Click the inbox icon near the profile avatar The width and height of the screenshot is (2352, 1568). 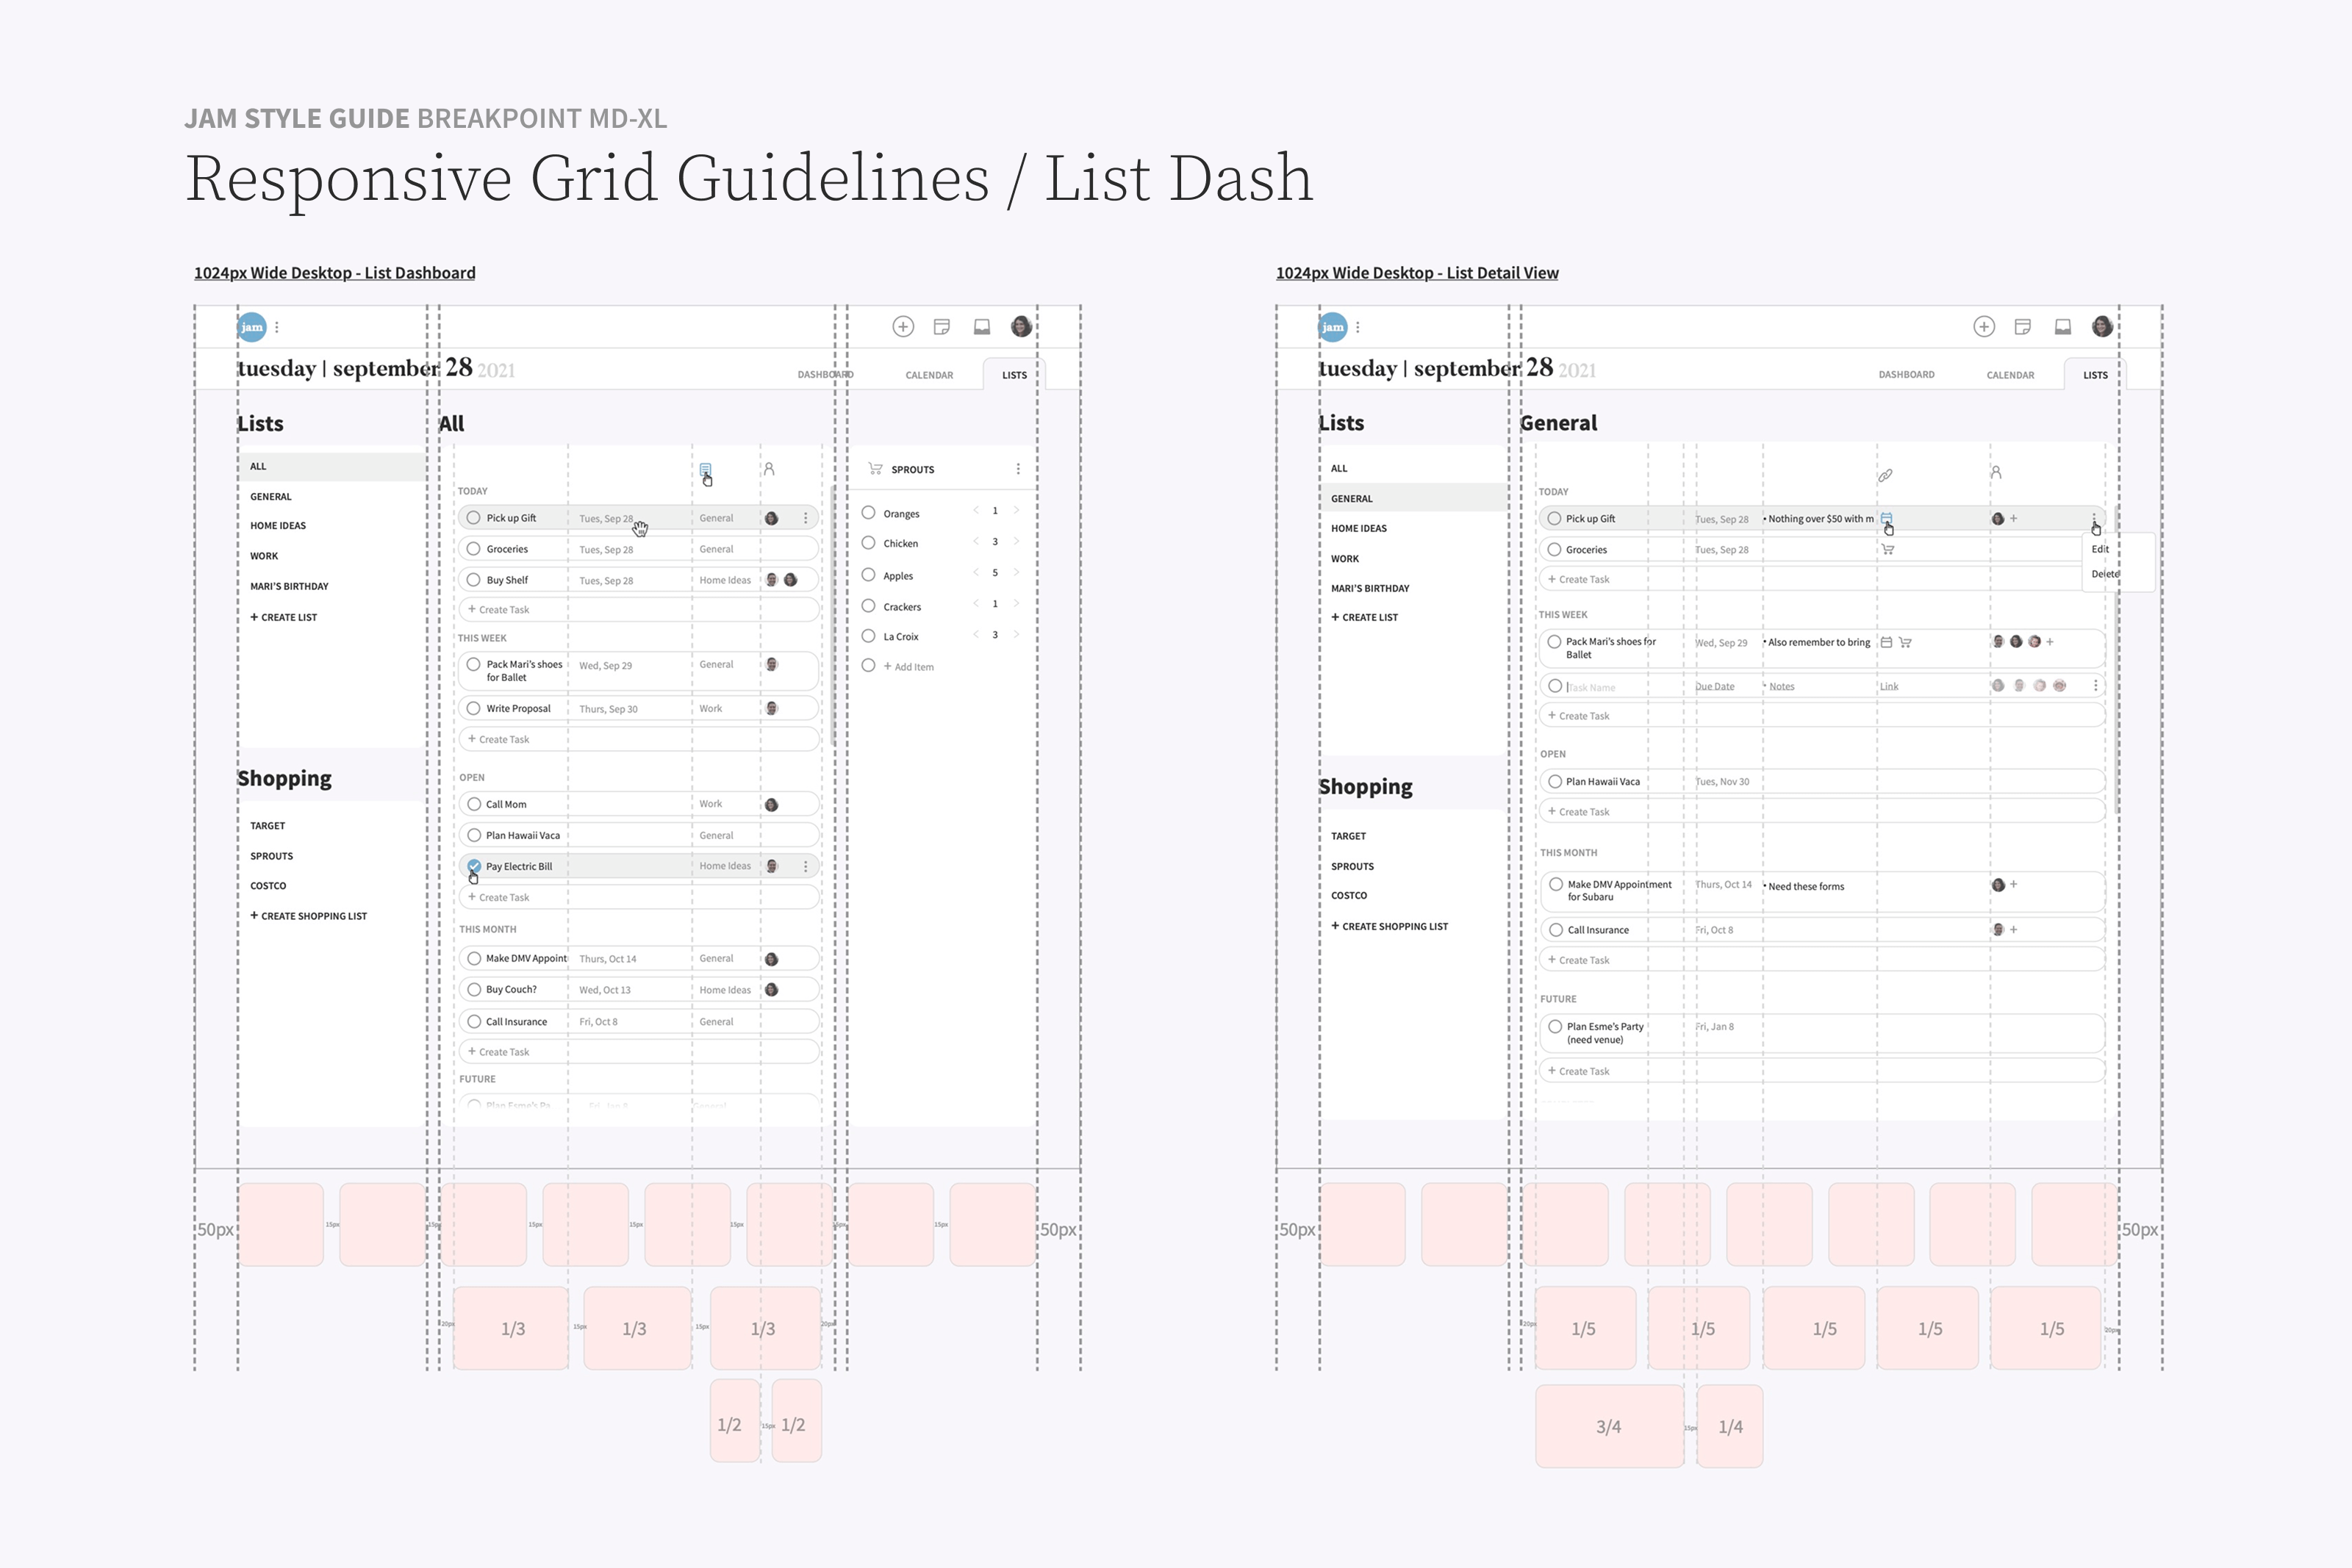(x=981, y=326)
